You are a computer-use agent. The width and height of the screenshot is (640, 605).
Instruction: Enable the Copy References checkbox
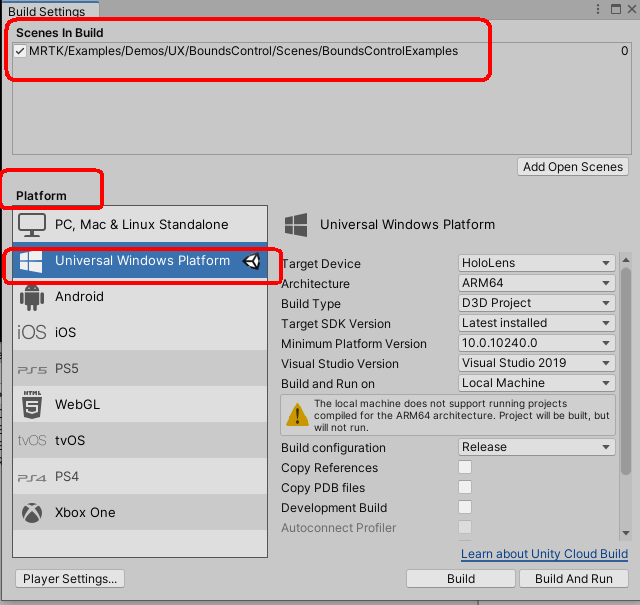(465, 467)
